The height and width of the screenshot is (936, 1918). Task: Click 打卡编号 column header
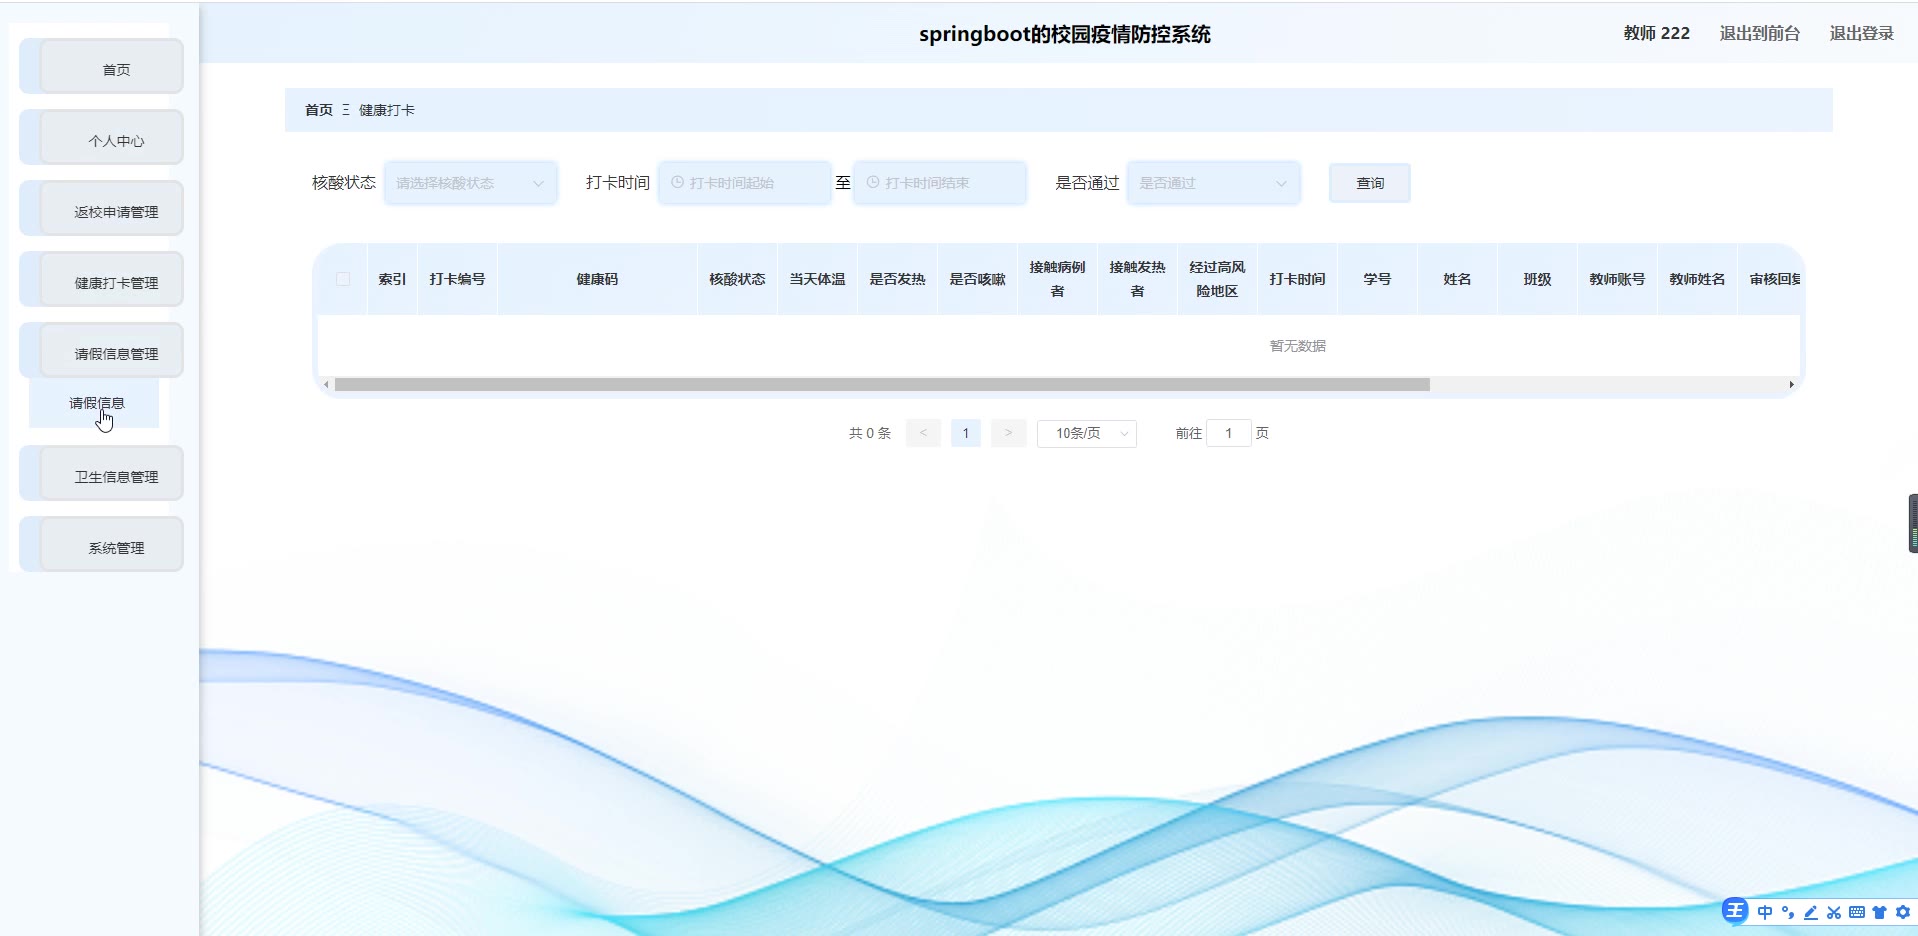click(457, 279)
